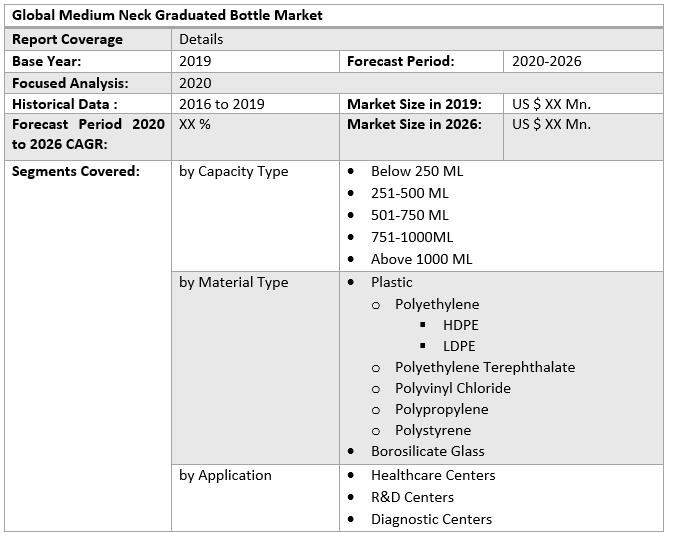This screenshot has height=536, width=676.
Task: Select the '2020-2026' forecast period value
Action: tap(546, 61)
